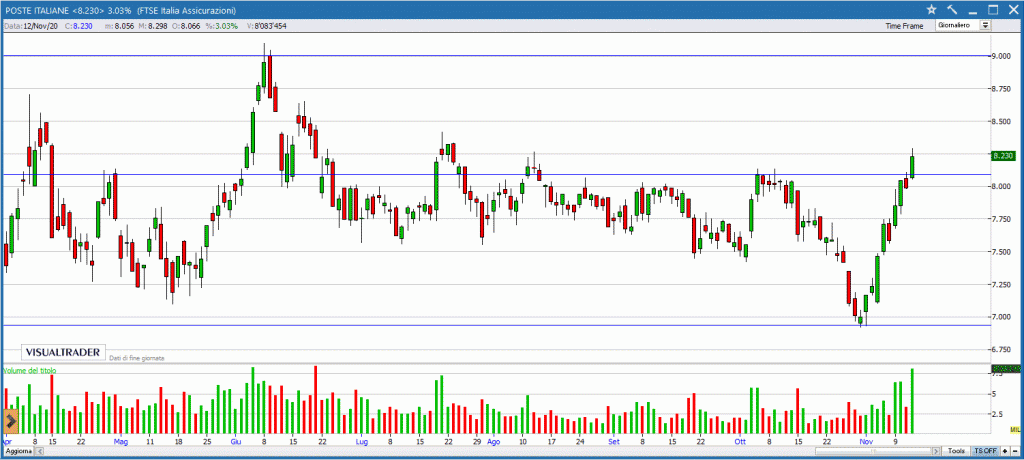Add chart to favorites with star icon

pos(931,9)
